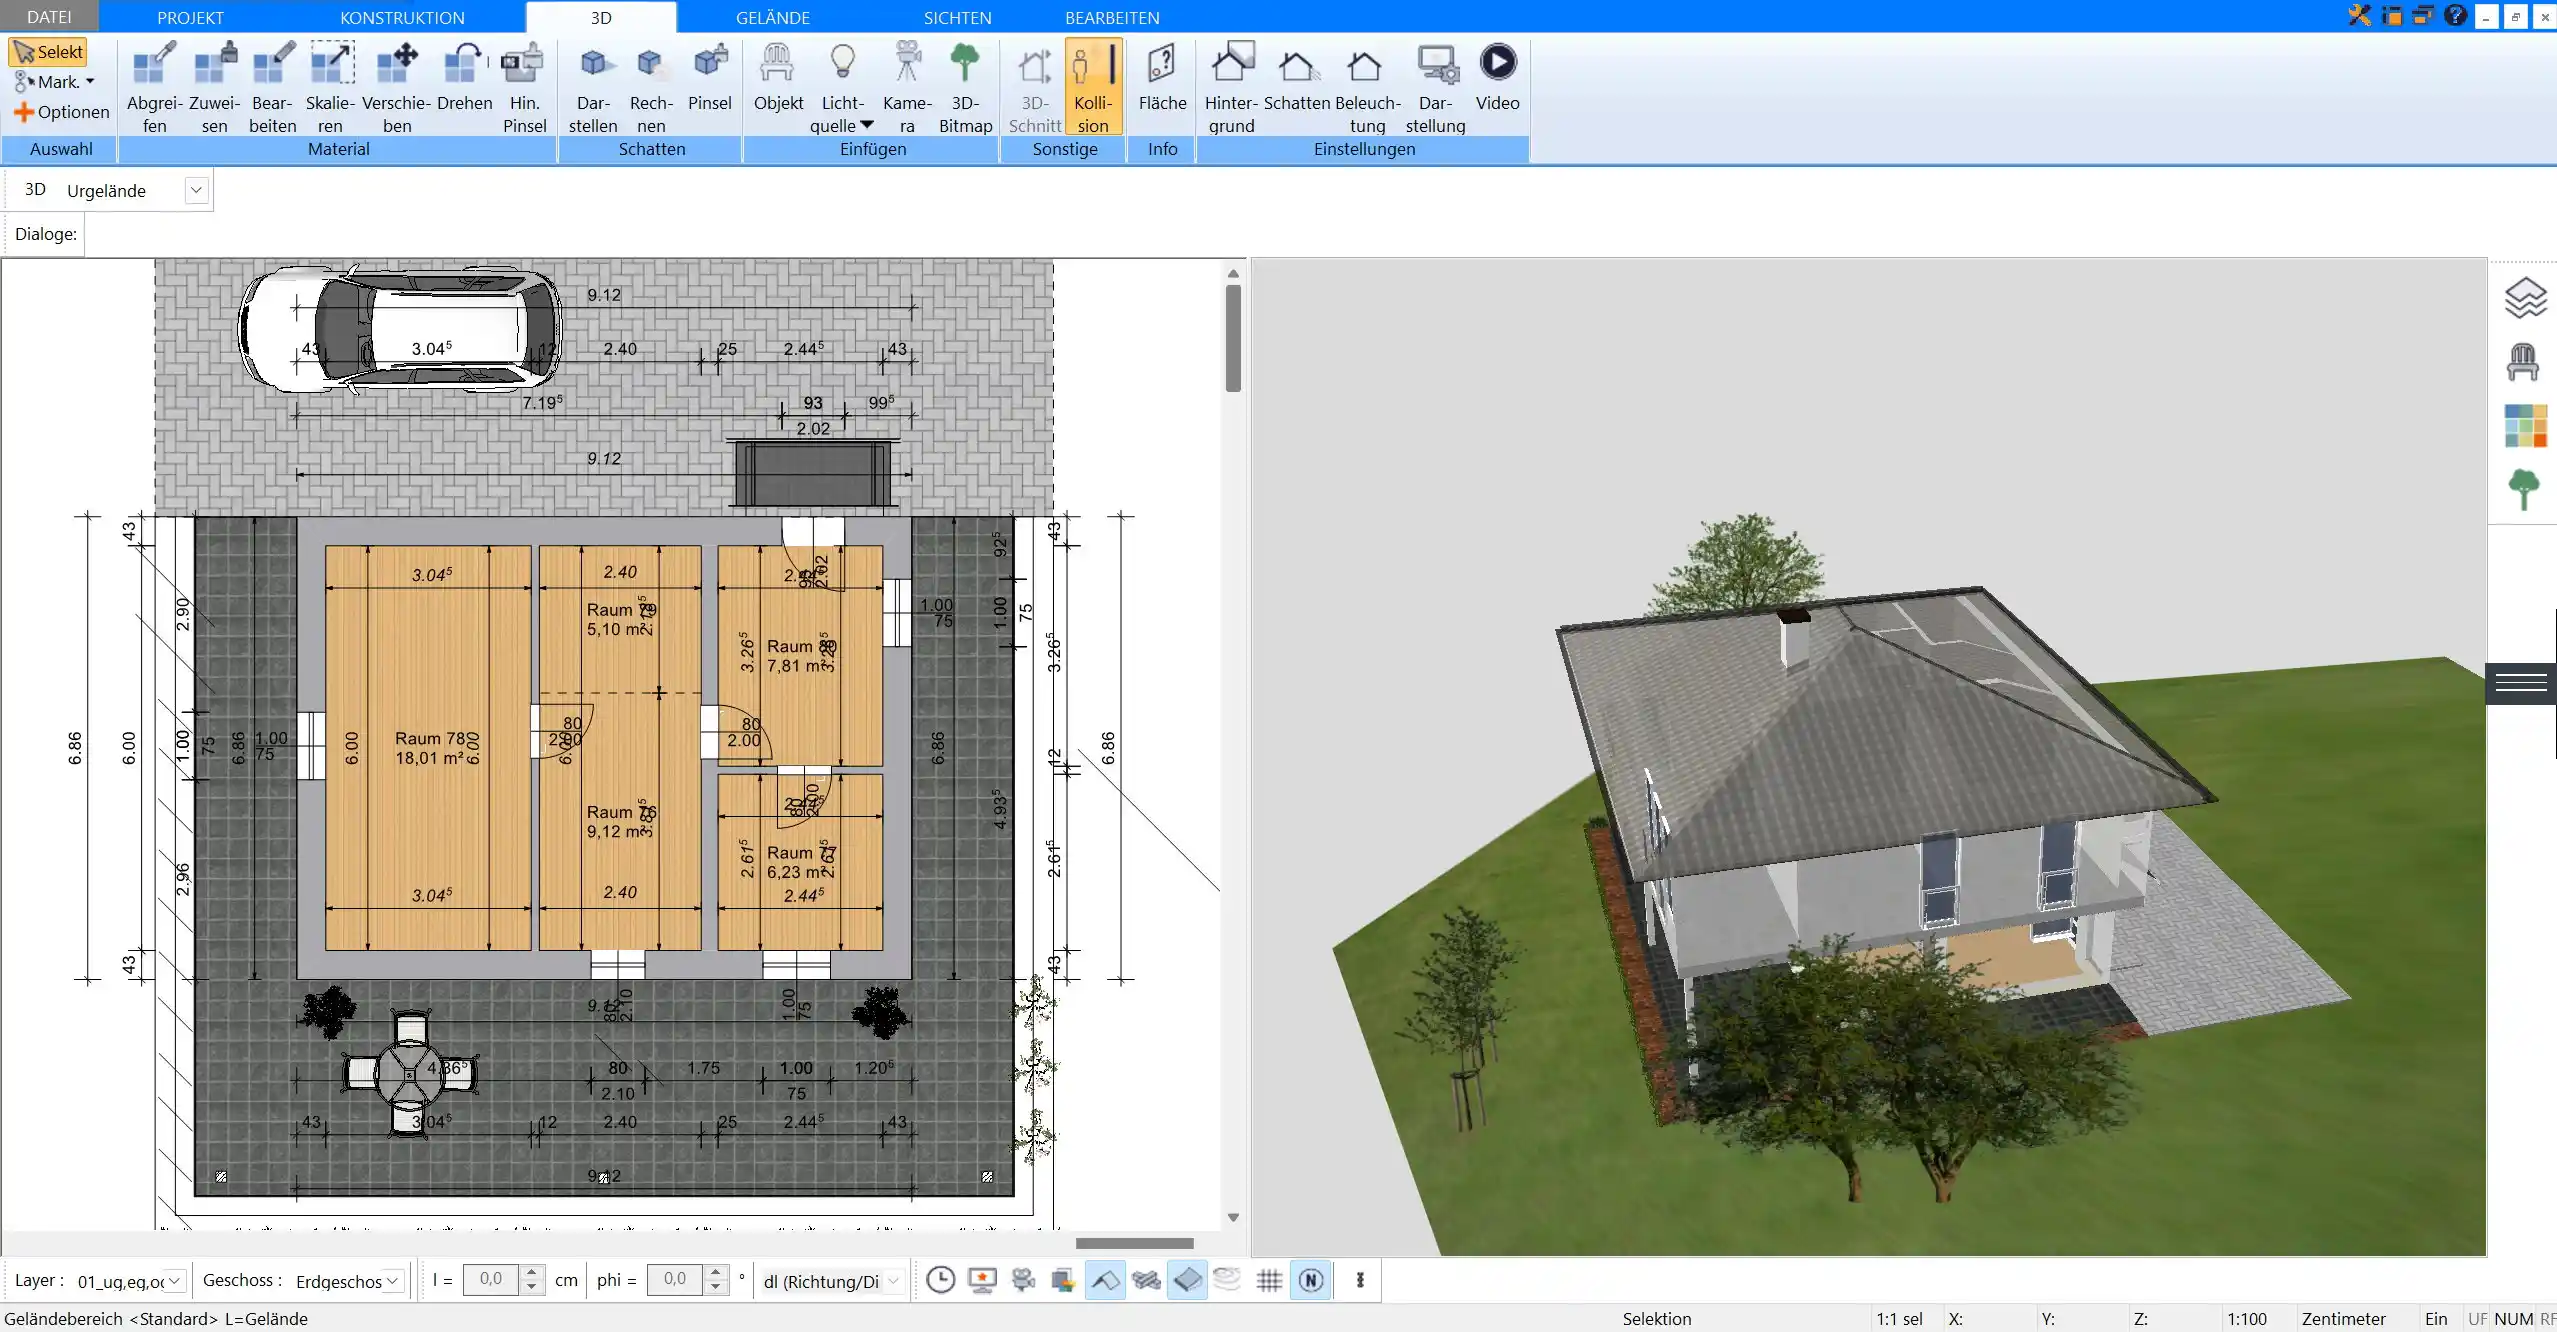This screenshot has height=1332, width=2557.
Task: Click the floor plan horizontal scrollbar thumb
Action: (1134, 1243)
